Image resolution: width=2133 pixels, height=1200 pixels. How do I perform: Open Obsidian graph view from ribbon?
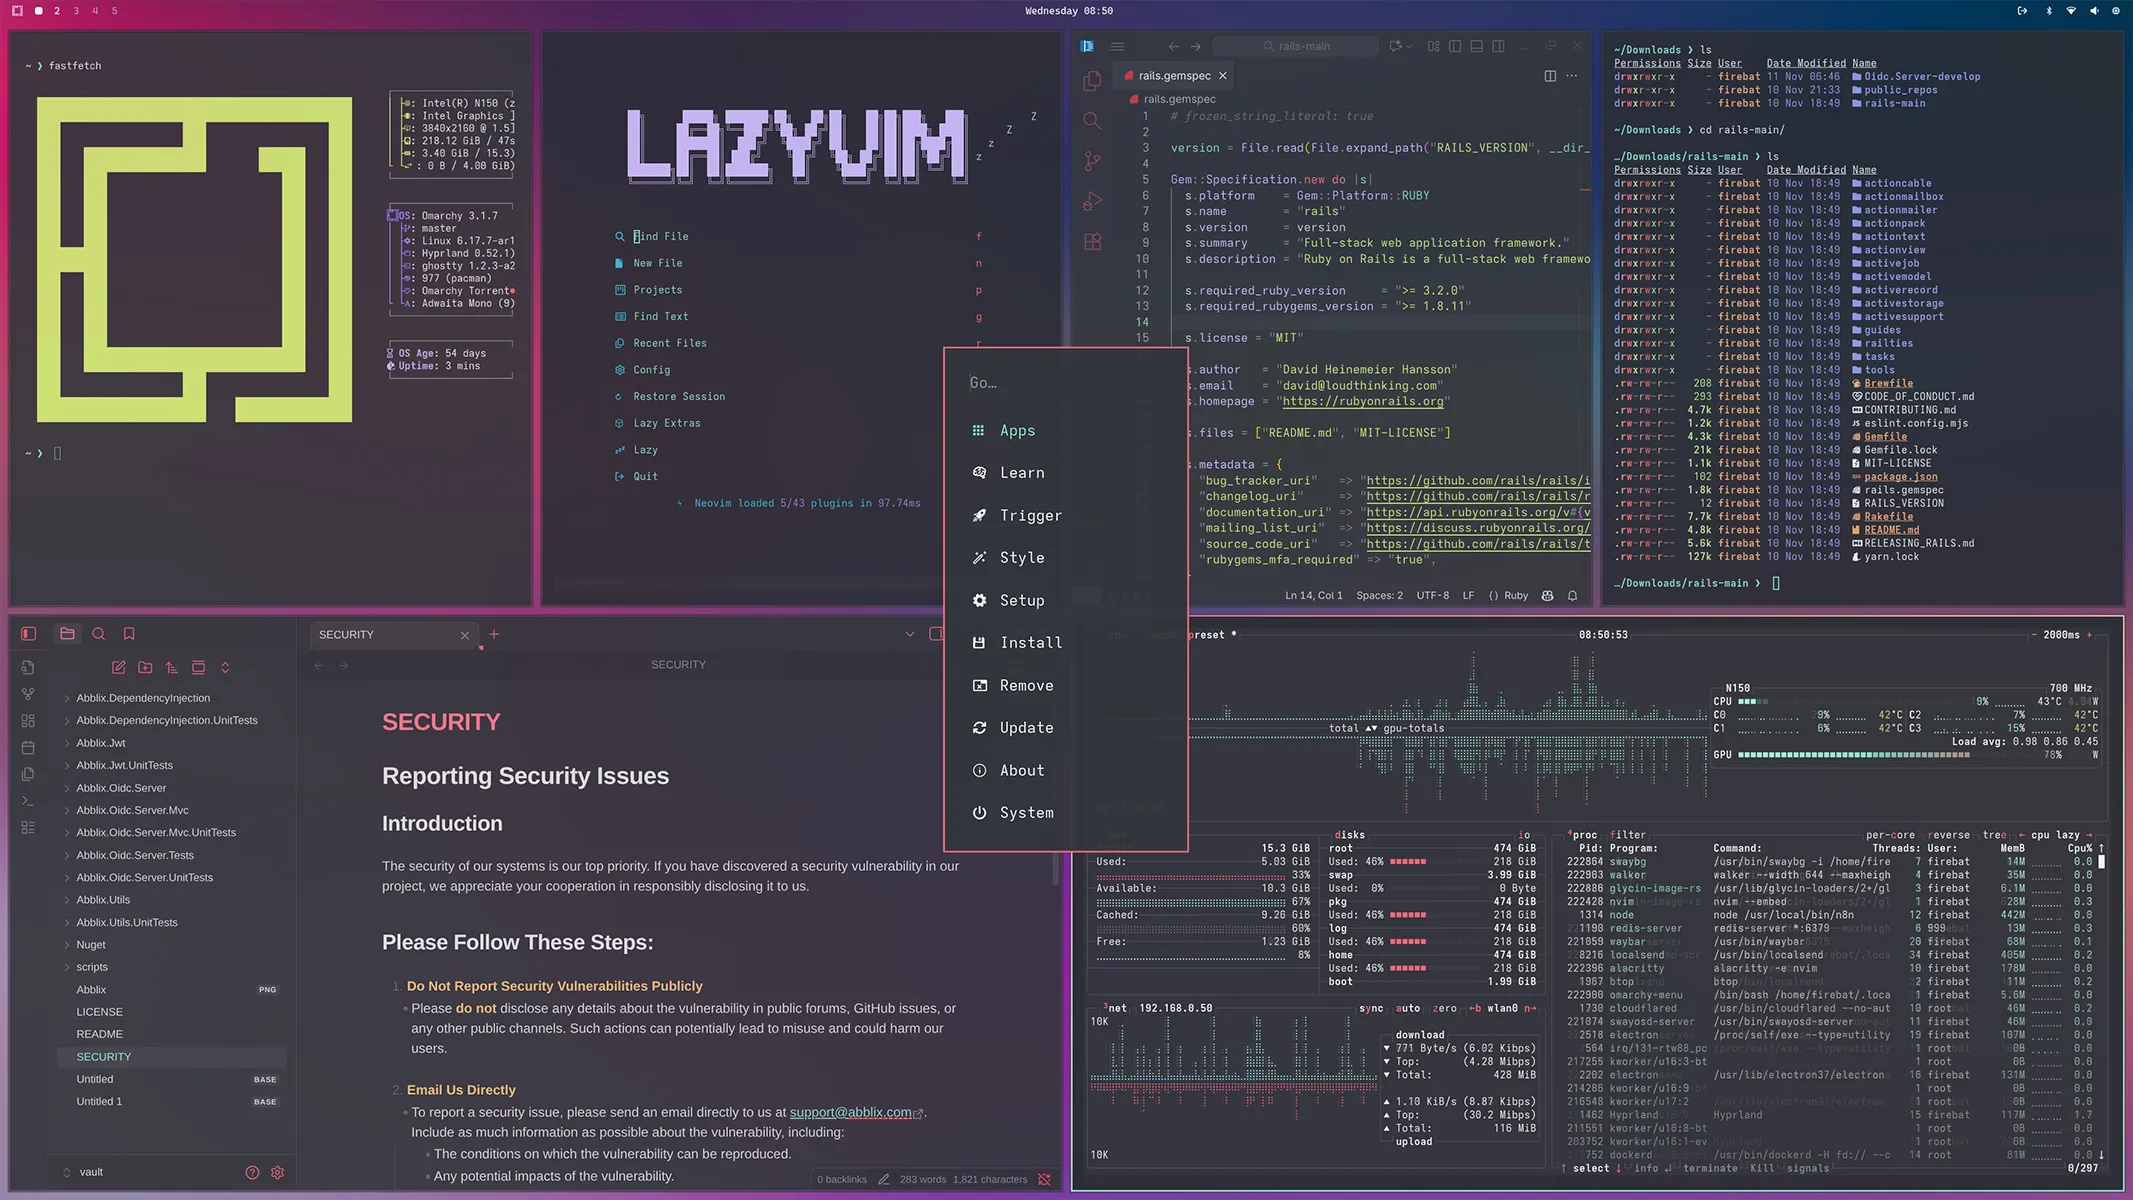(x=28, y=694)
